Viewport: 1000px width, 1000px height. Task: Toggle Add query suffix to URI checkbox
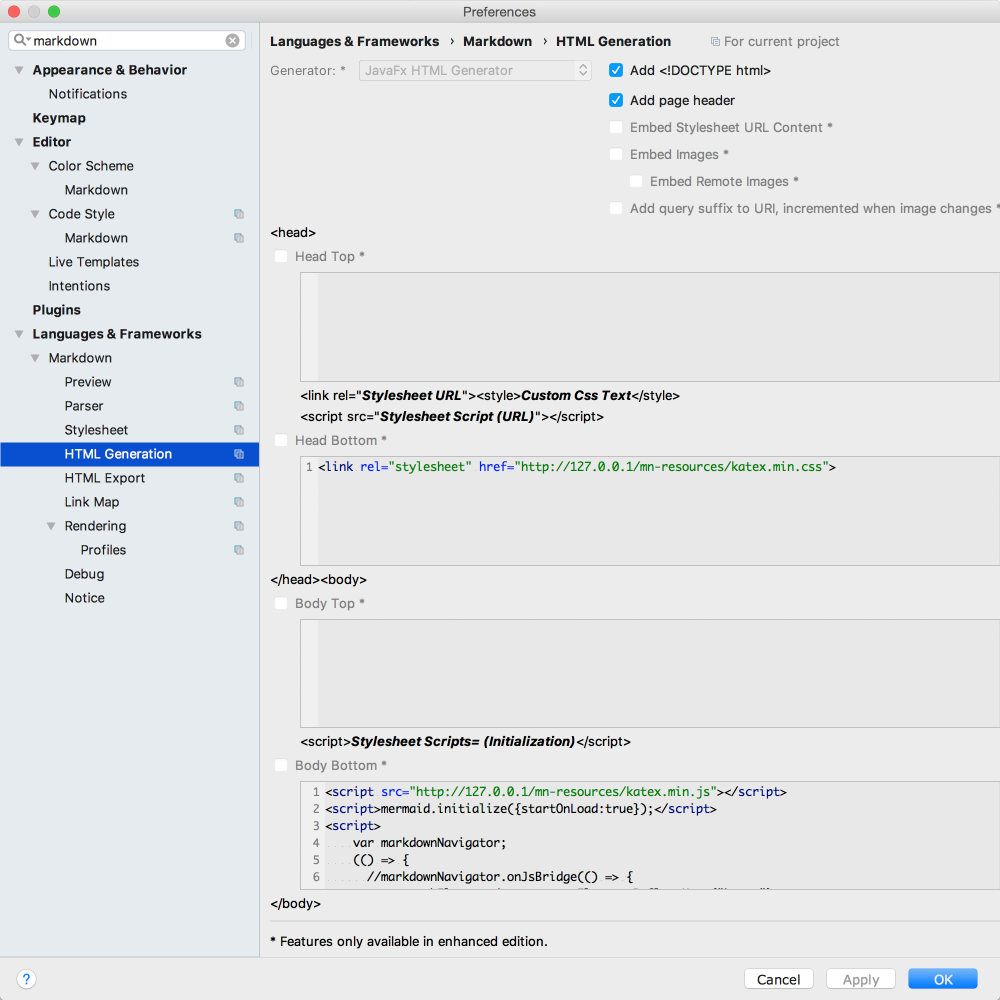[x=615, y=209]
